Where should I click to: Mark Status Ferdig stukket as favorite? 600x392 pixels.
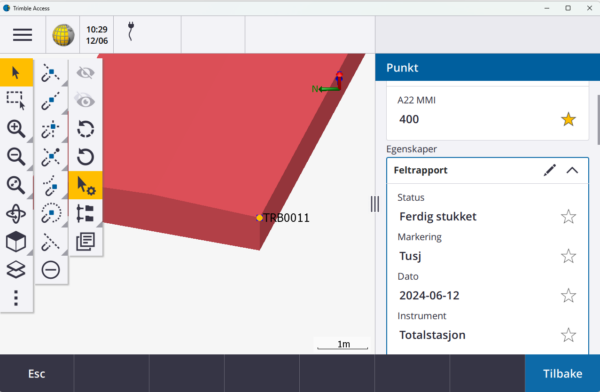[568, 217]
